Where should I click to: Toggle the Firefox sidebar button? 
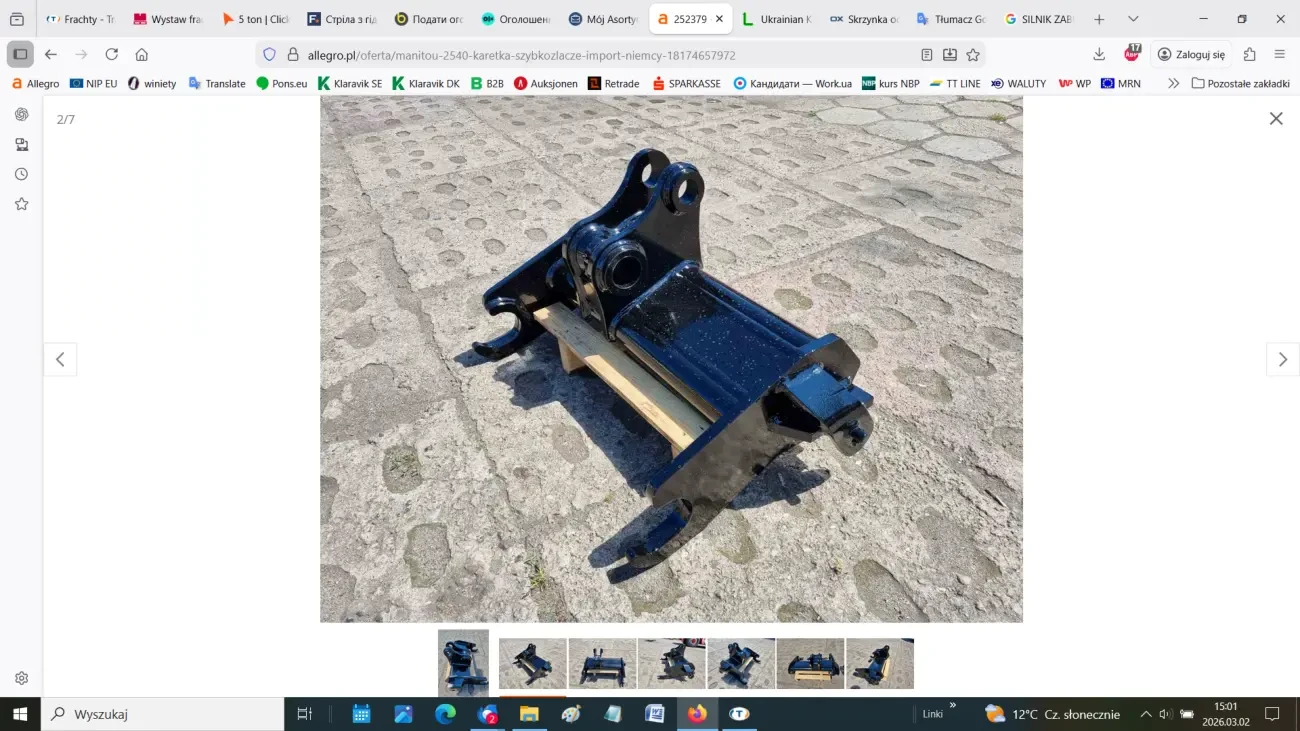click(x=20, y=55)
